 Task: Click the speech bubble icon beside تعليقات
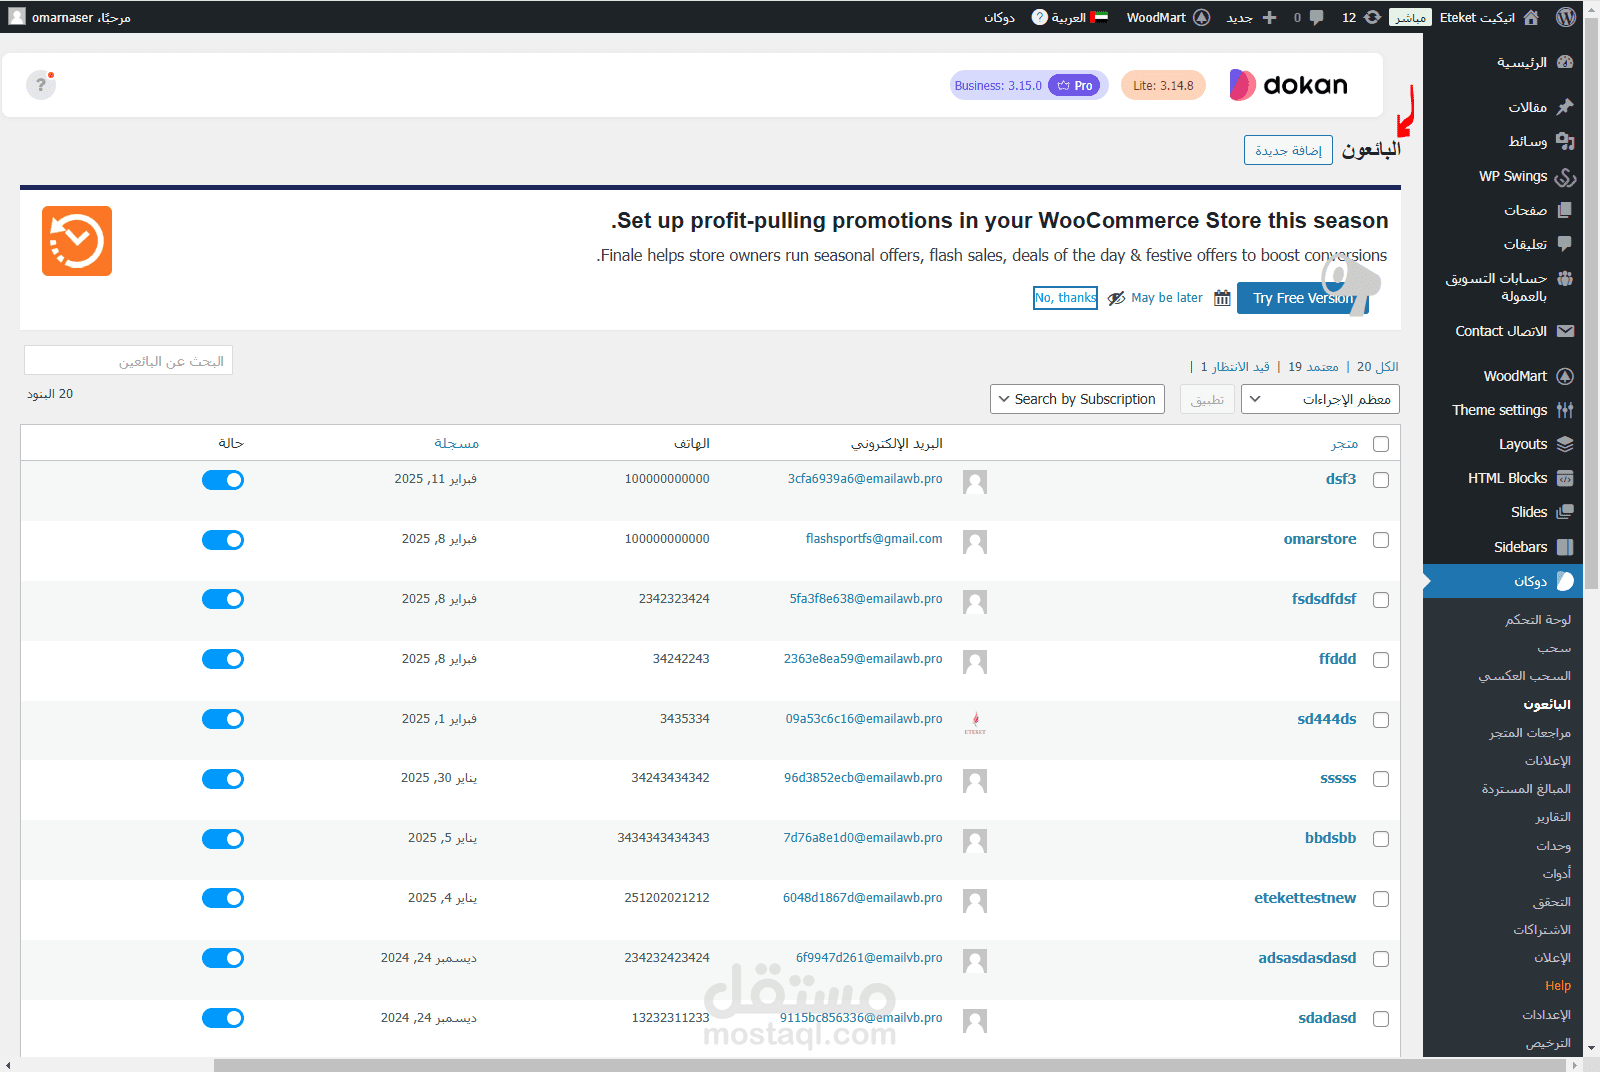tap(1565, 244)
